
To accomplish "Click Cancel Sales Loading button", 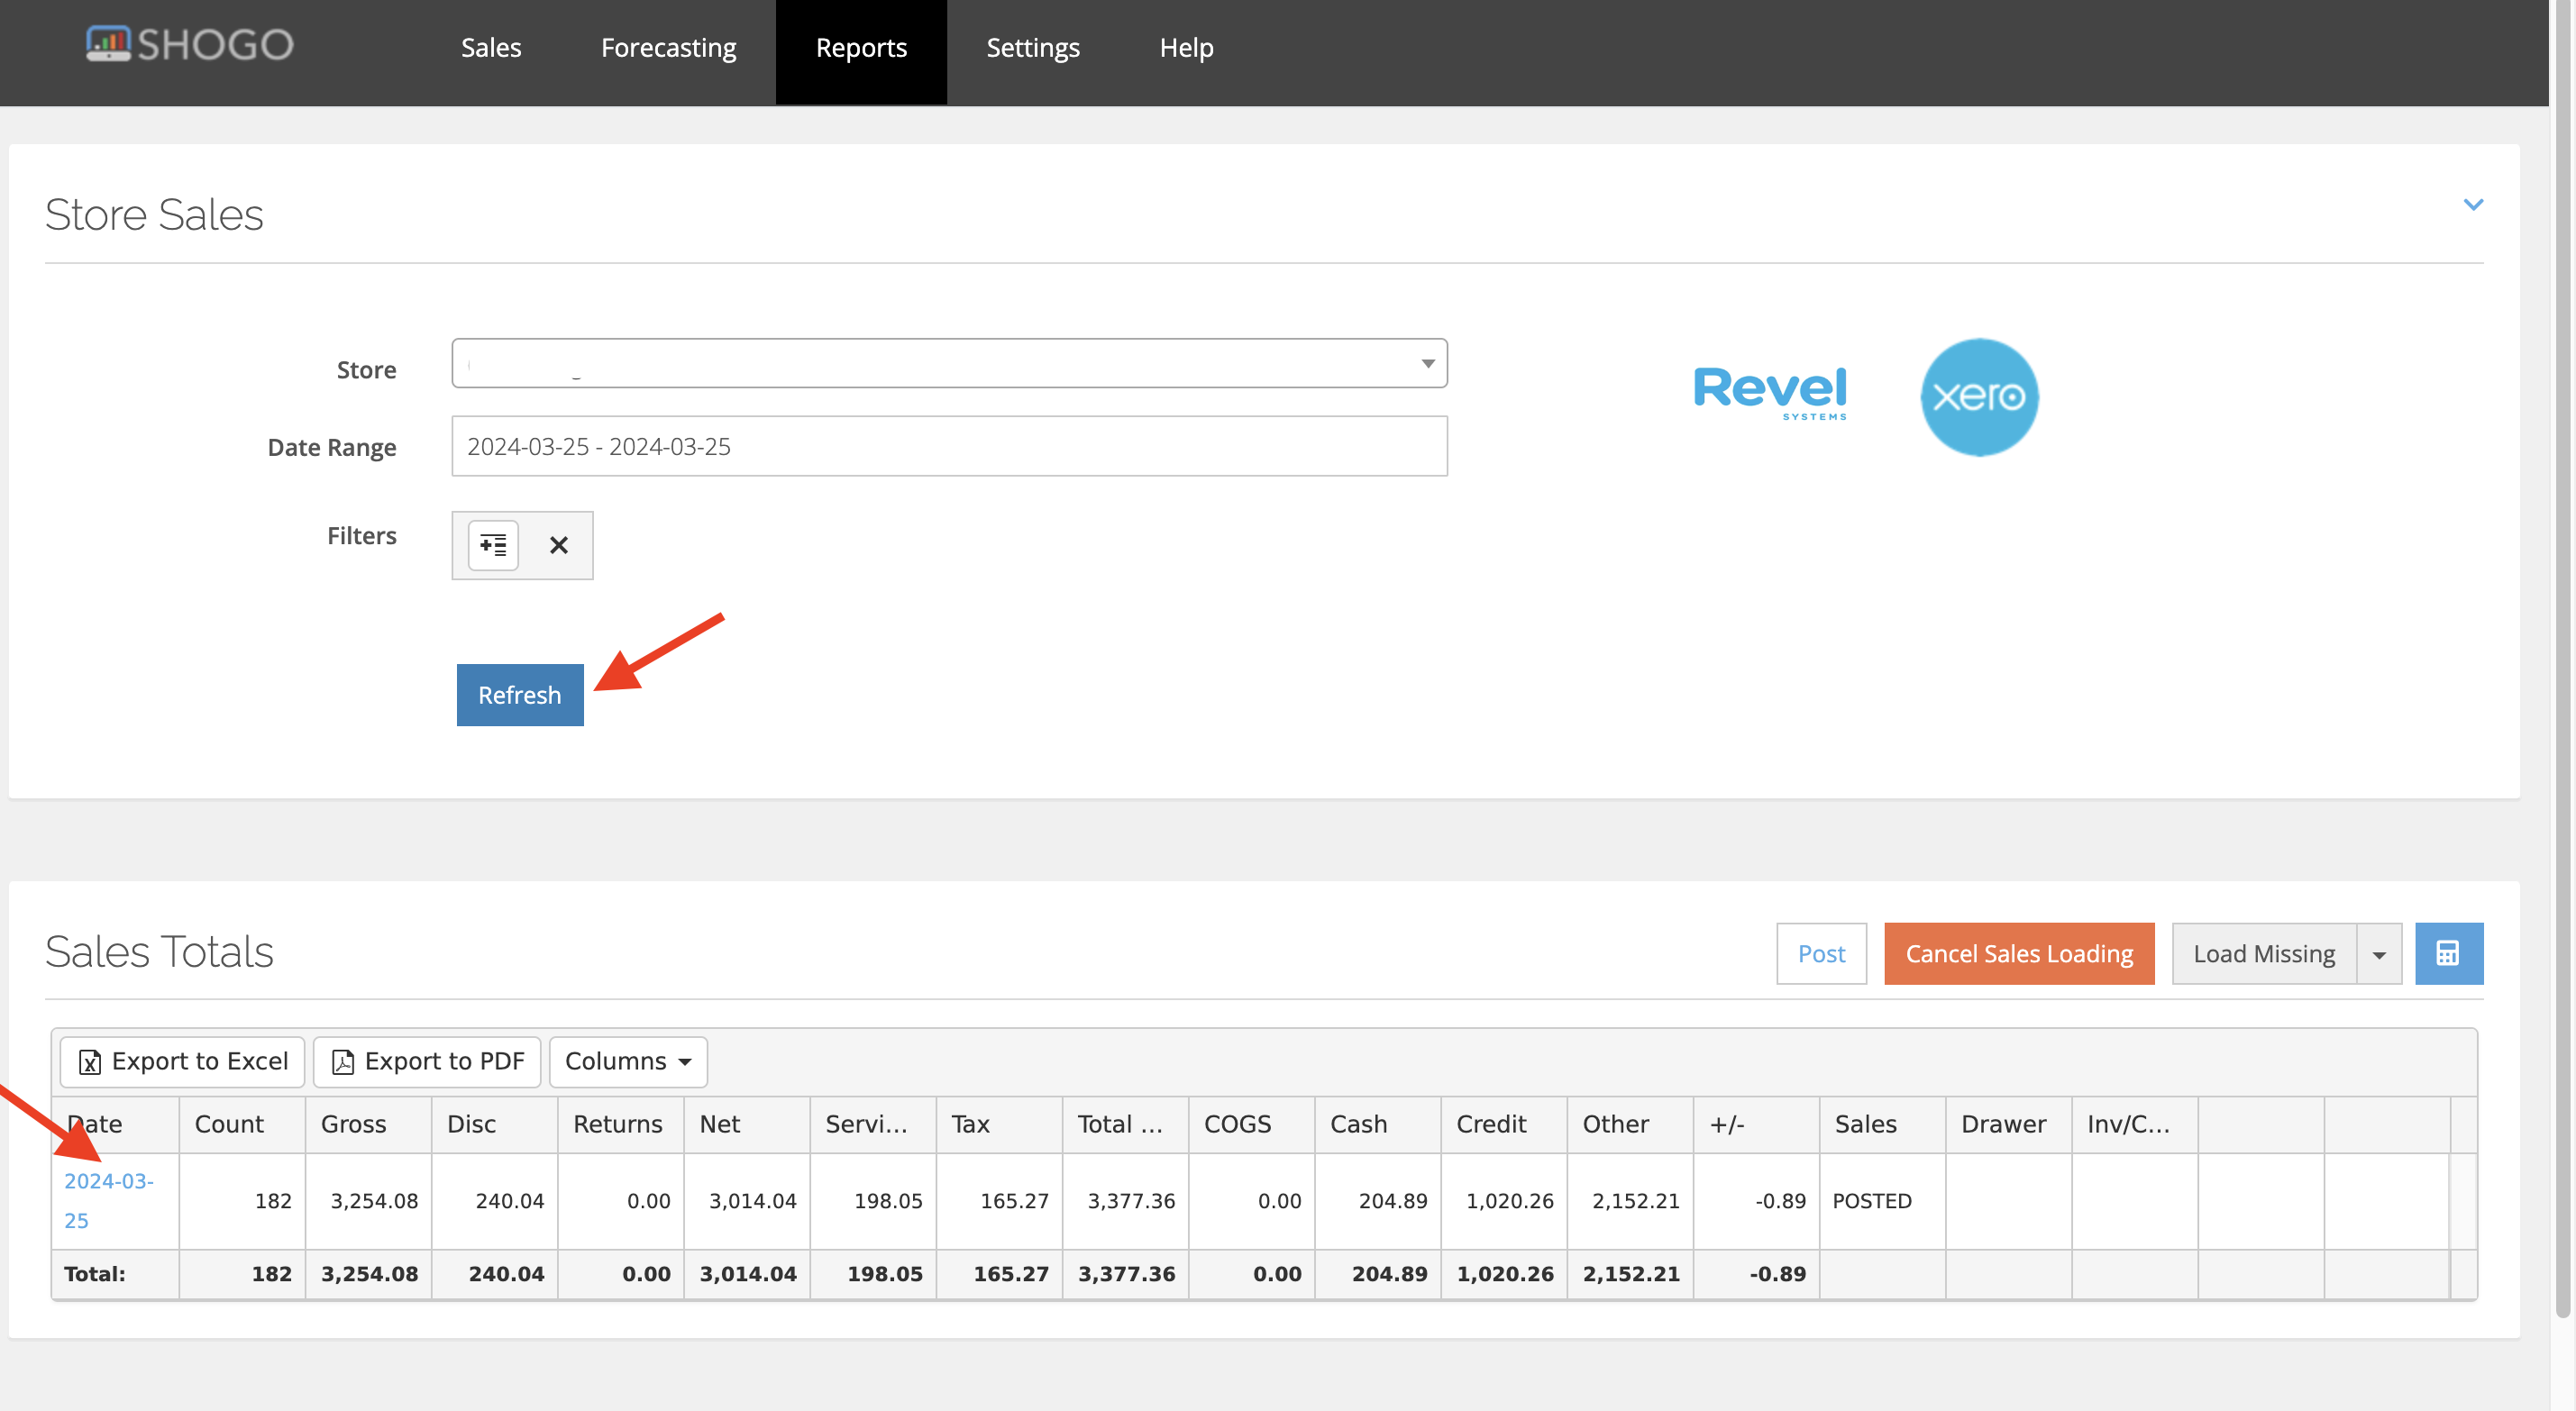I will click(2019, 954).
